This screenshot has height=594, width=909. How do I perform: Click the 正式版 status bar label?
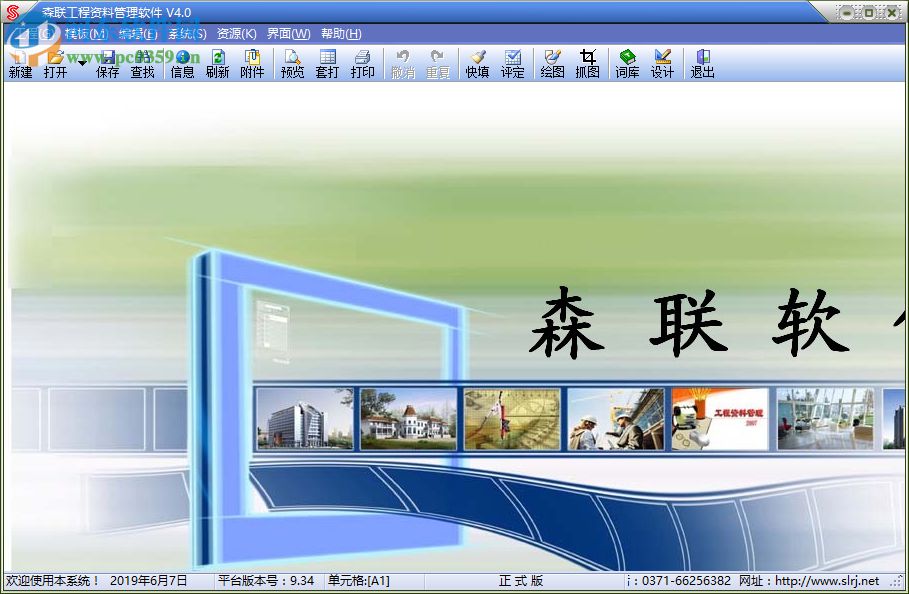point(521,581)
